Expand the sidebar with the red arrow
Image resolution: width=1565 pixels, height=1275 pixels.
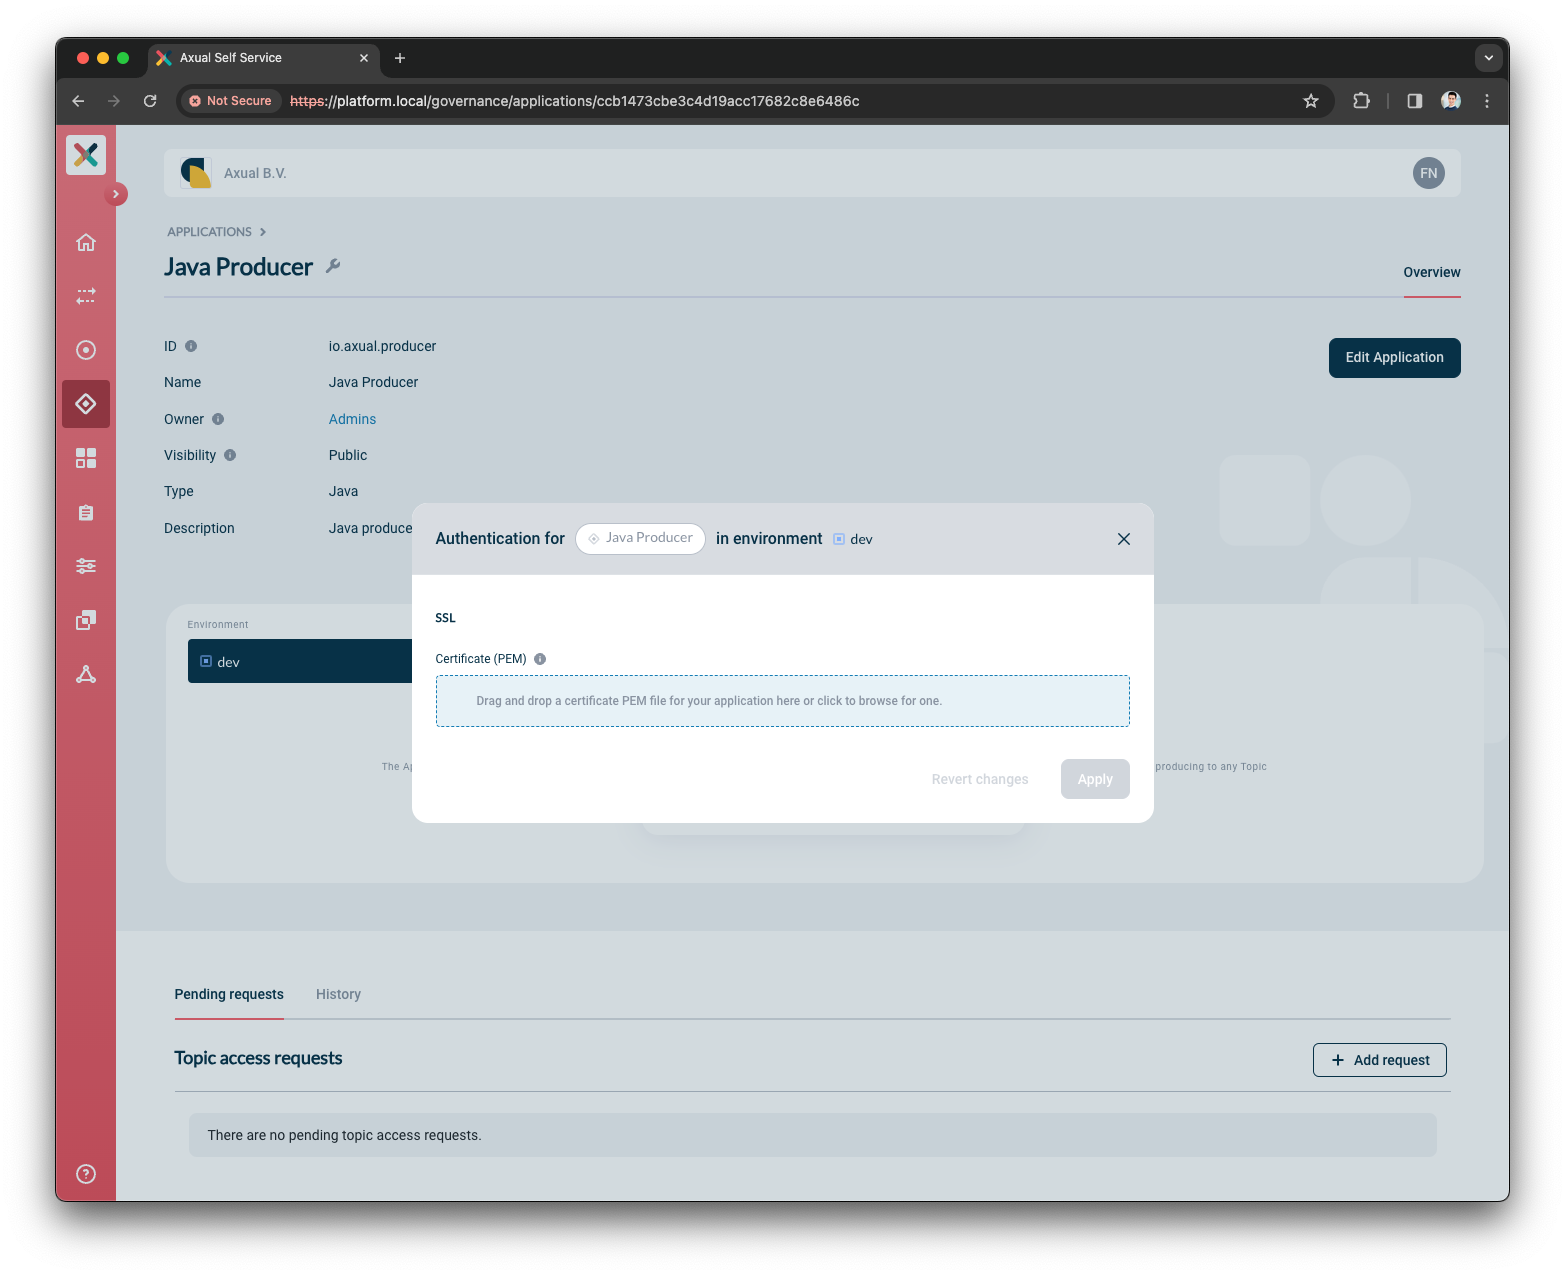pyautogui.click(x=116, y=194)
